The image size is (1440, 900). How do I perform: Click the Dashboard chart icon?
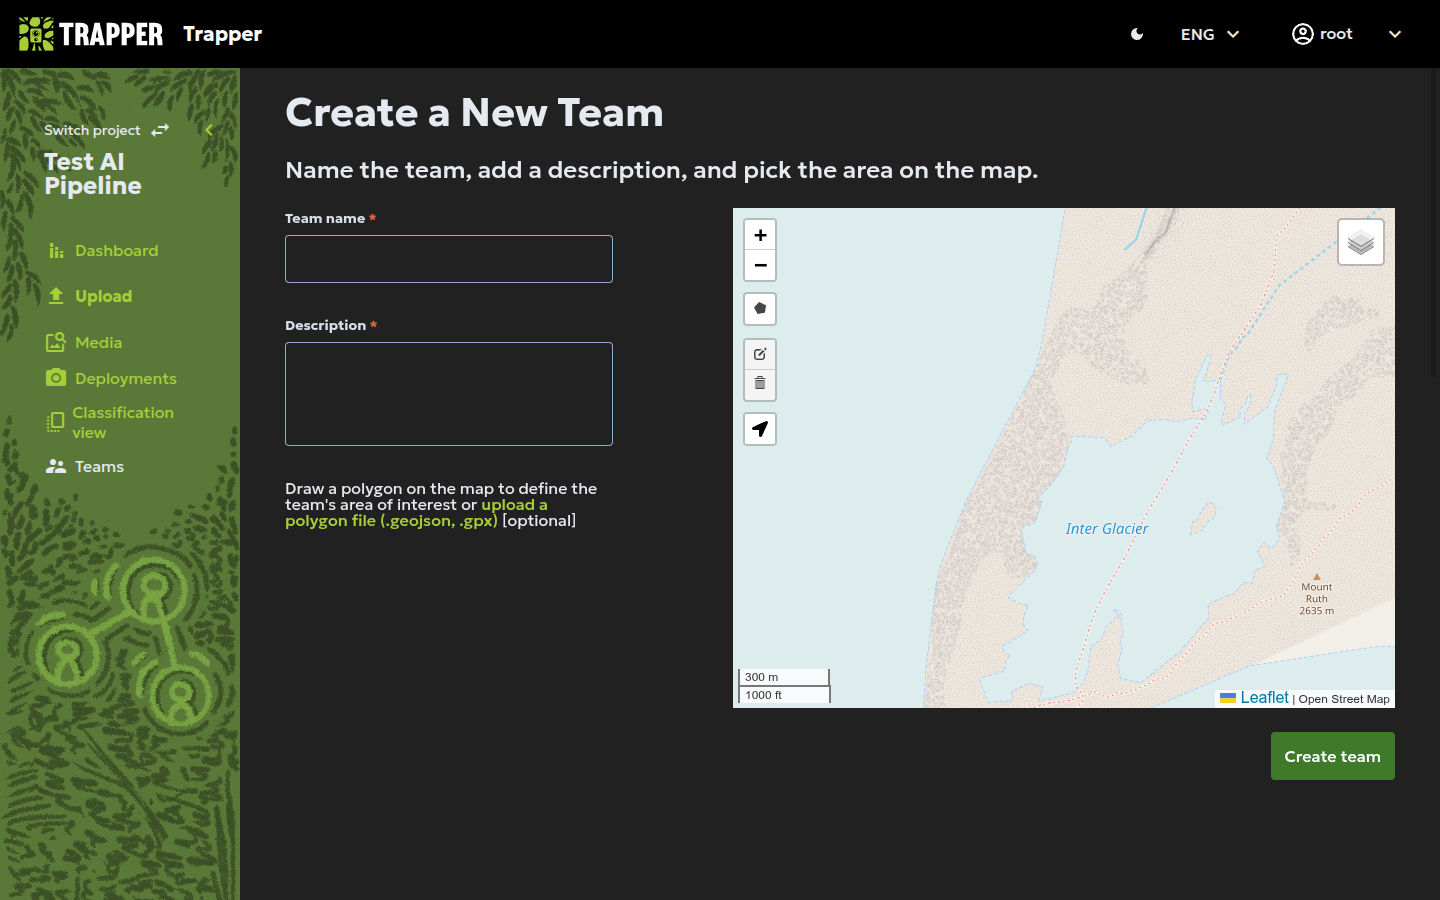(56, 250)
